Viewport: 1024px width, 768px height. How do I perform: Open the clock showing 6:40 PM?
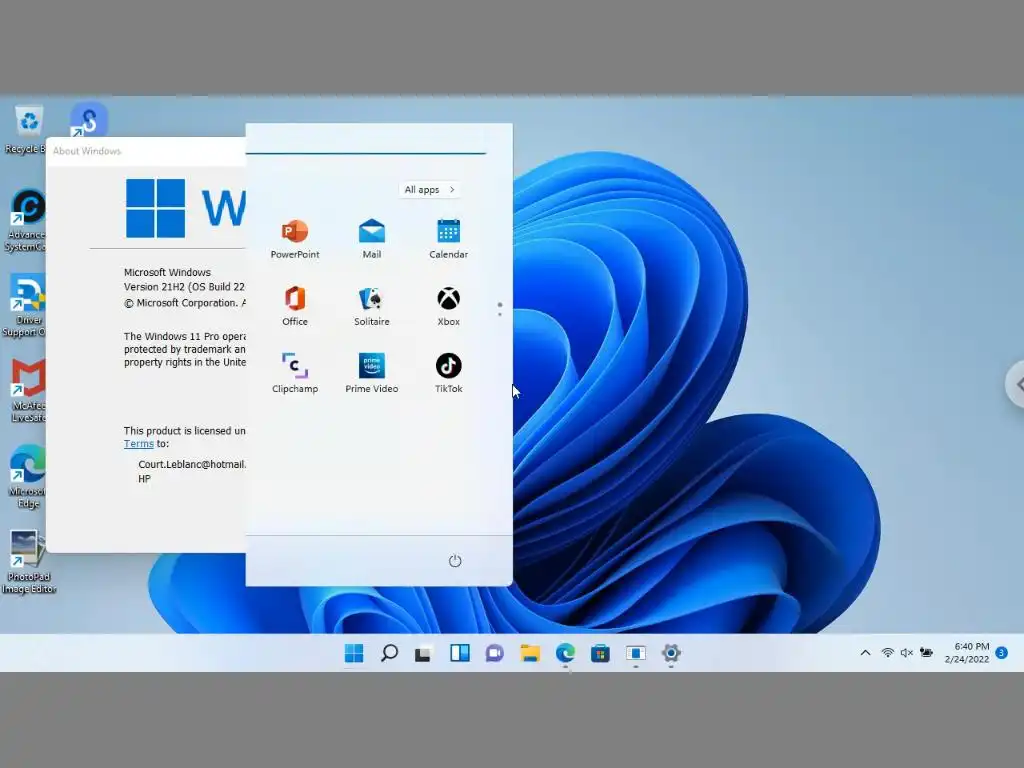click(x=967, y=652)
